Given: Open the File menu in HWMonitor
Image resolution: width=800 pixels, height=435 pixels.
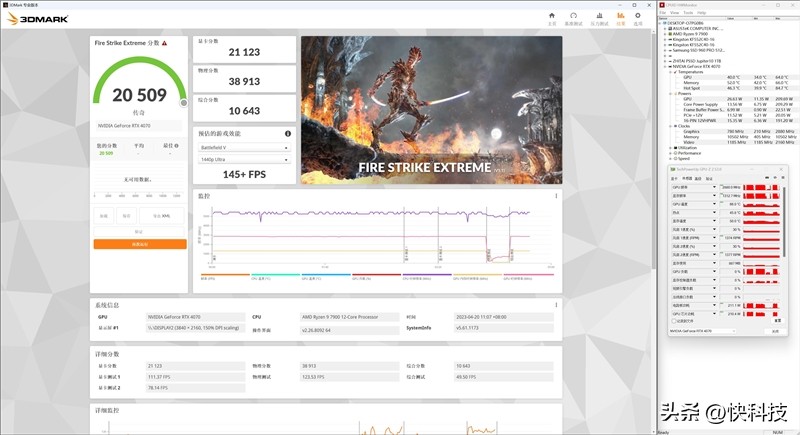Looking at the screenshot, I should coord(662,13).
